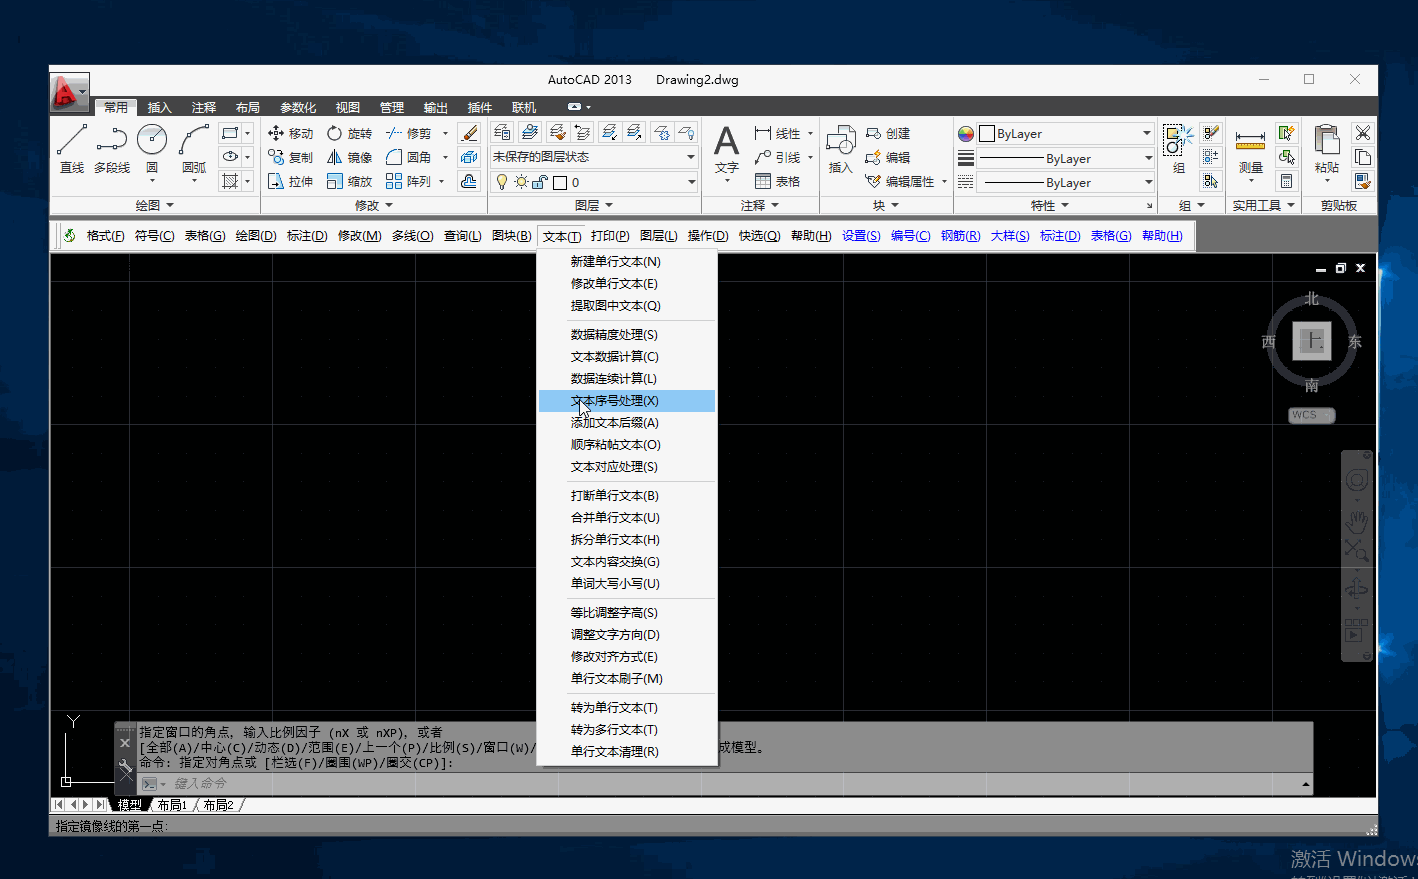Click the 表格 table tool

778,181
